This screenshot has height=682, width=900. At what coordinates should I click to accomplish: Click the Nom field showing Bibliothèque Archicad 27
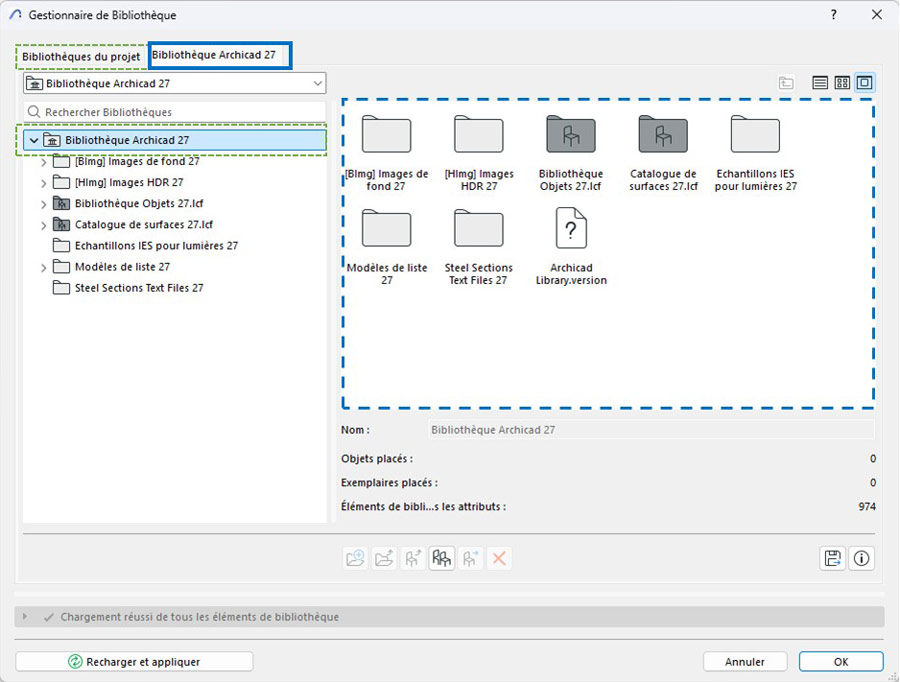coord(651,429)
